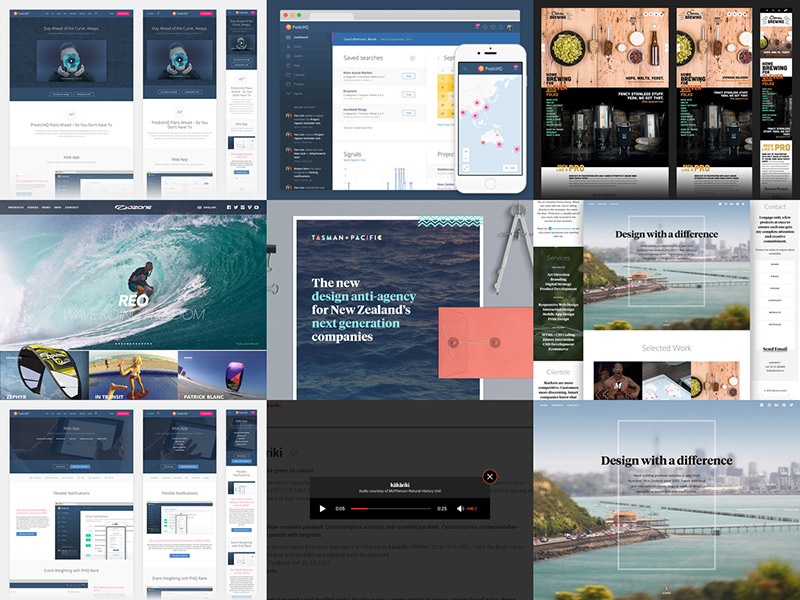Zoom out on the phone map
This screenshot has height=600, width=800.
[x=466, y=159]
